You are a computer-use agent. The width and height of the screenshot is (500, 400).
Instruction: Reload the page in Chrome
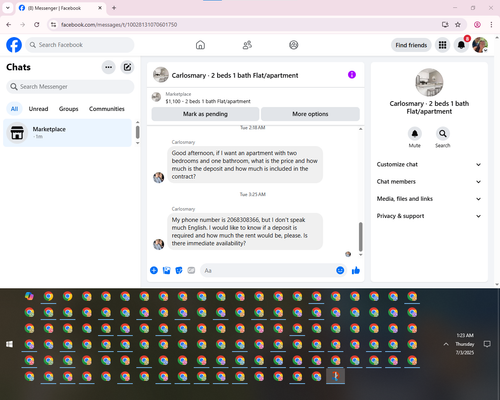pos(37,25)
